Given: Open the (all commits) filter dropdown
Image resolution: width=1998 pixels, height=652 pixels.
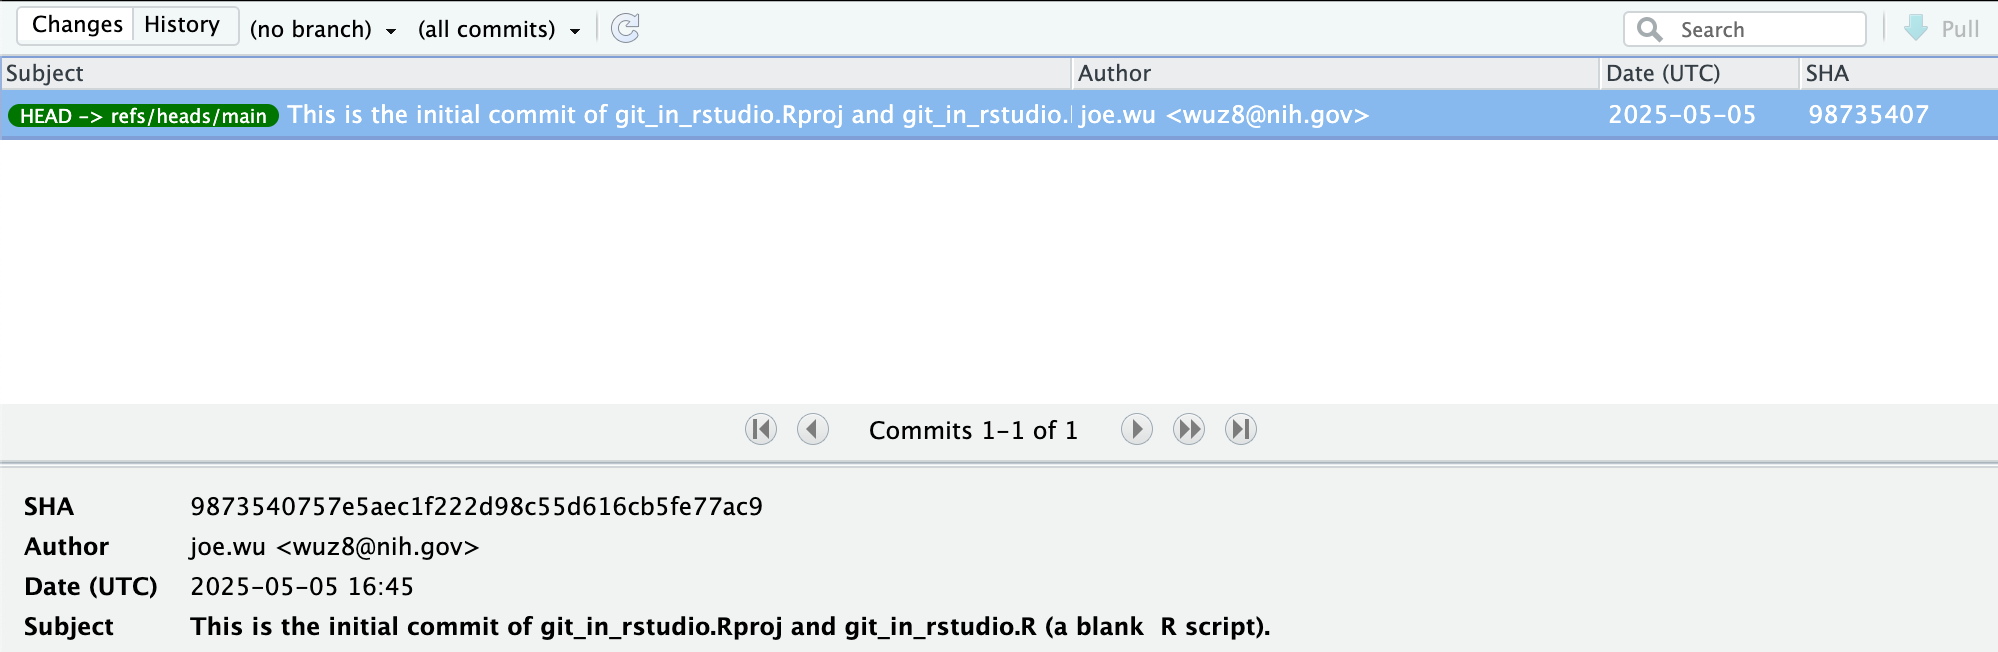Looking at the screenshot, I should click(498, 30).
